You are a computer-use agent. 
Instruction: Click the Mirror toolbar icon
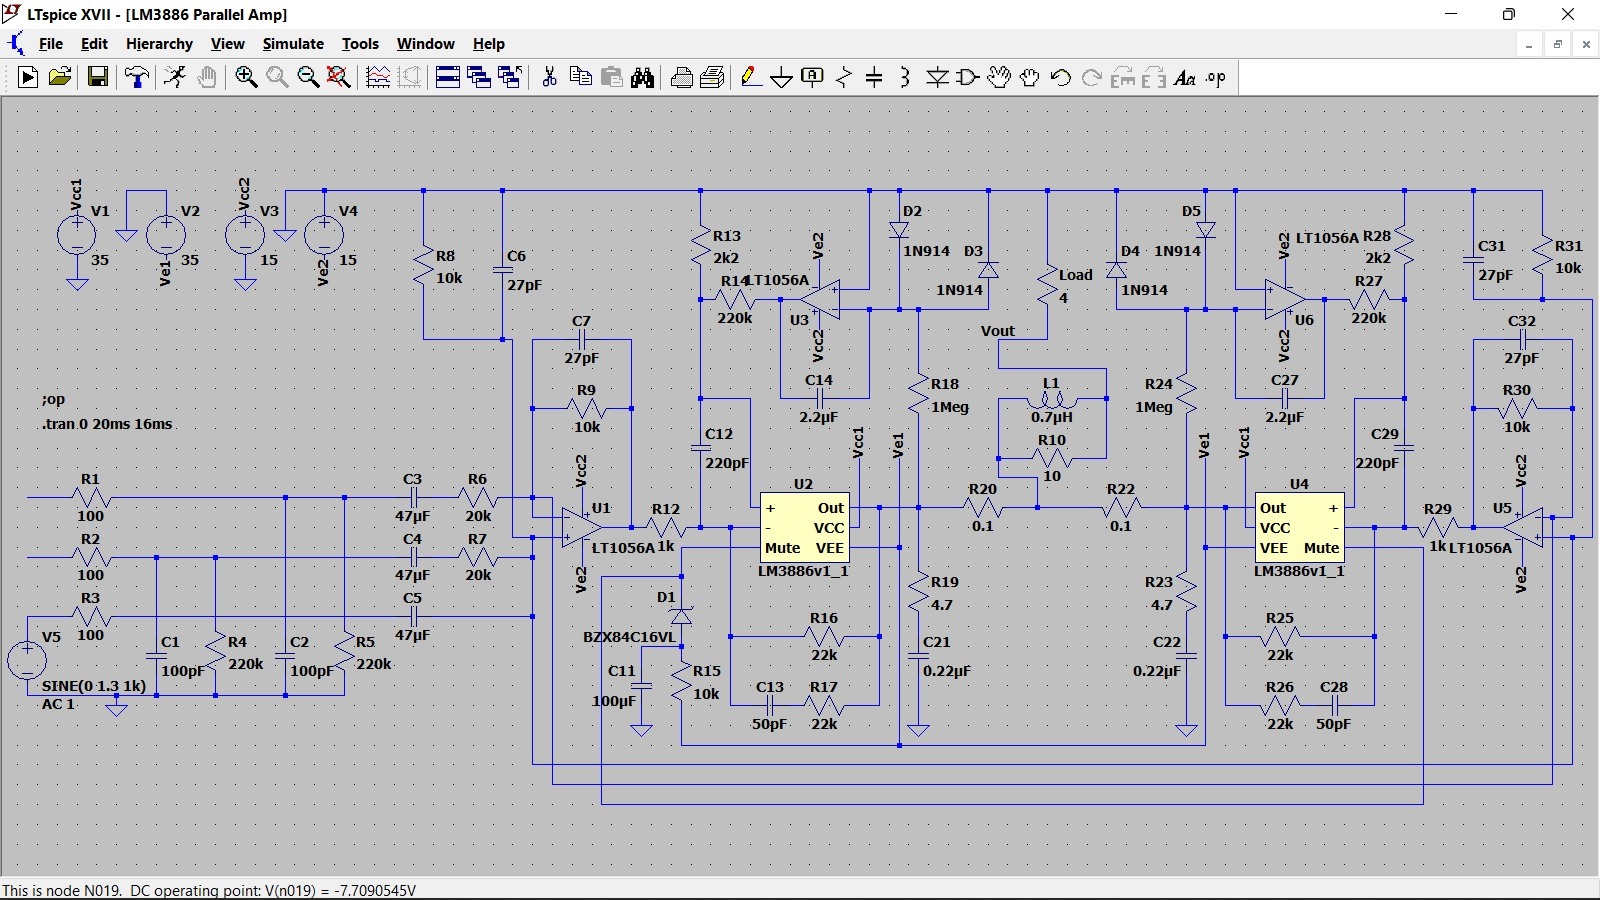point(1154,77)
